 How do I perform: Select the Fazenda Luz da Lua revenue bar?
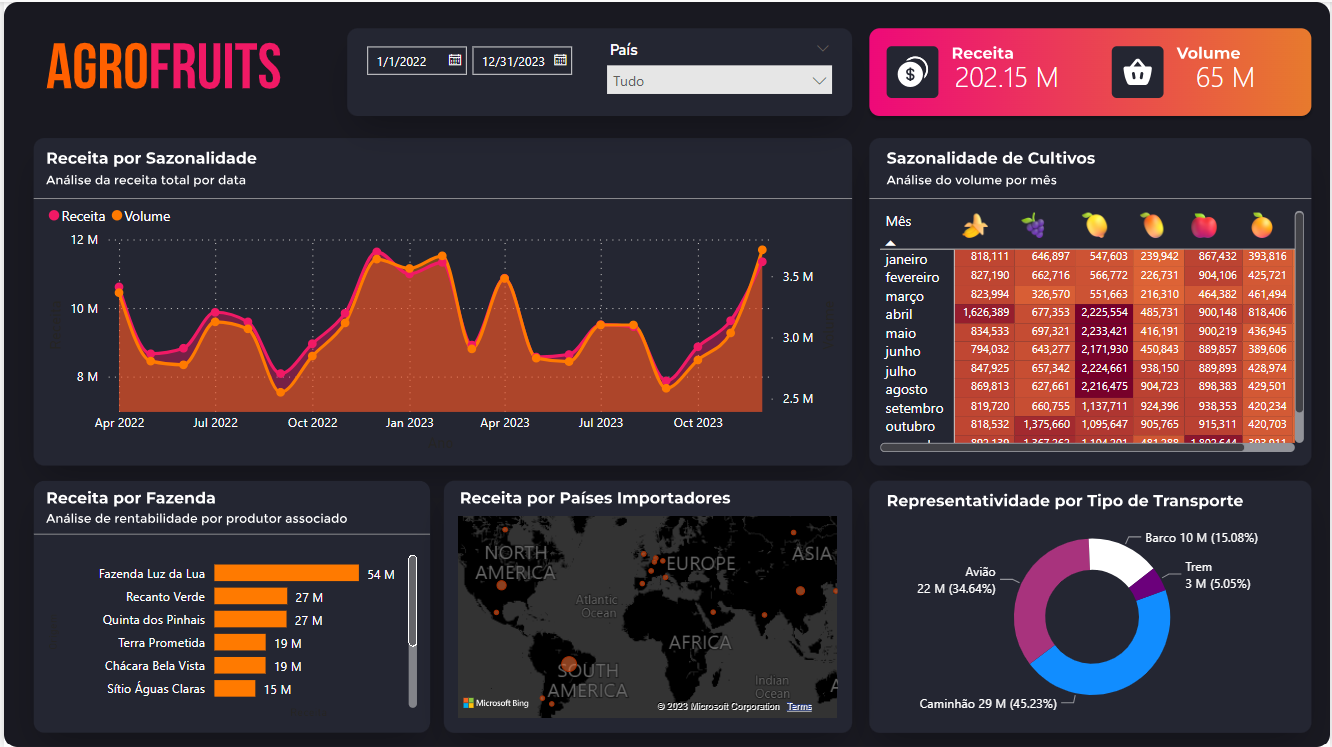pyautogui.click(x=285, y=573)
